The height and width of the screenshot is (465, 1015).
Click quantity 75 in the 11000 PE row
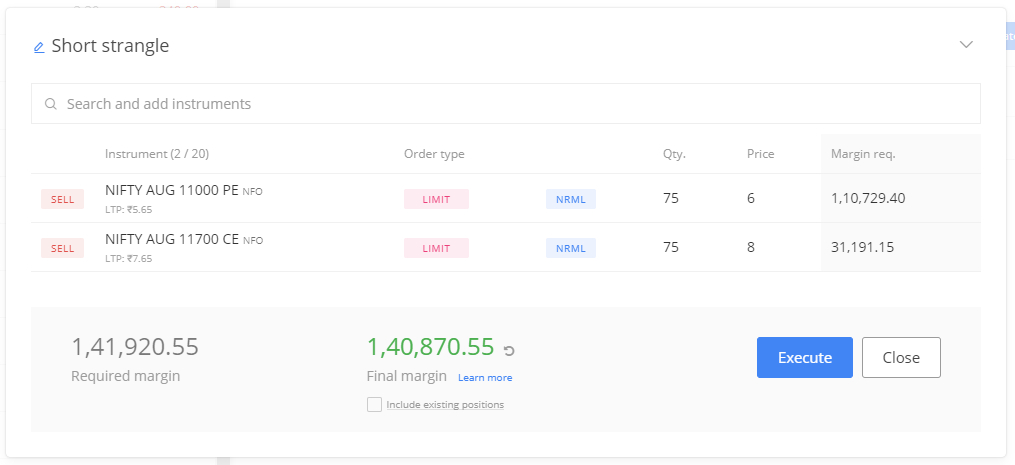pos(671,198)
